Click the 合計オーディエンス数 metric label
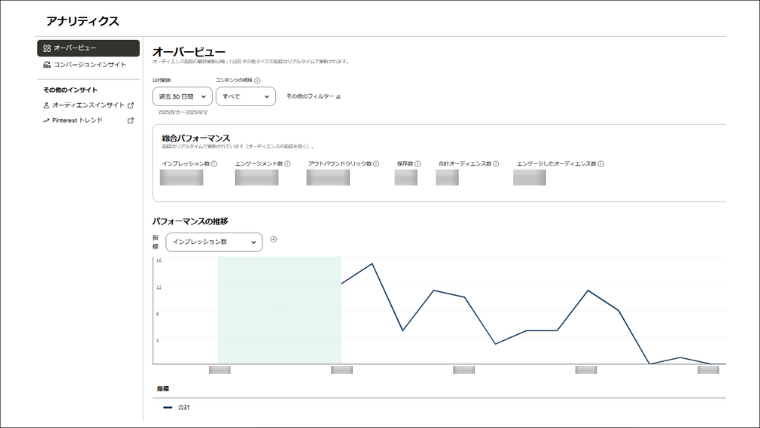 [465, 164]
